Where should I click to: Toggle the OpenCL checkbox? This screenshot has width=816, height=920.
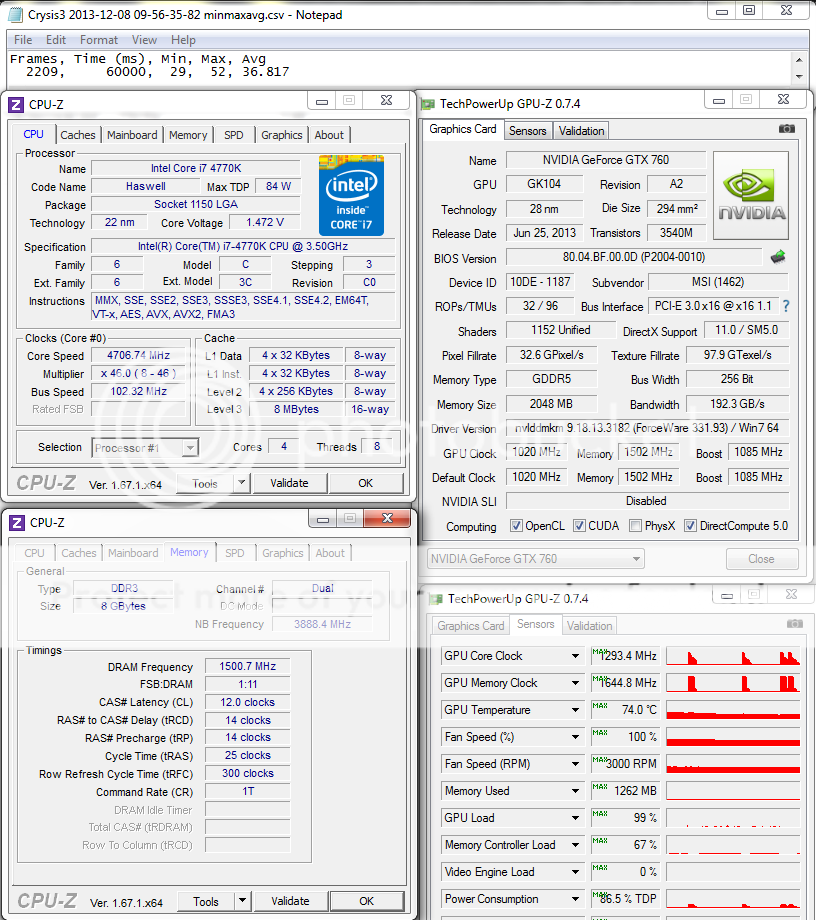(x=516, y=526)
